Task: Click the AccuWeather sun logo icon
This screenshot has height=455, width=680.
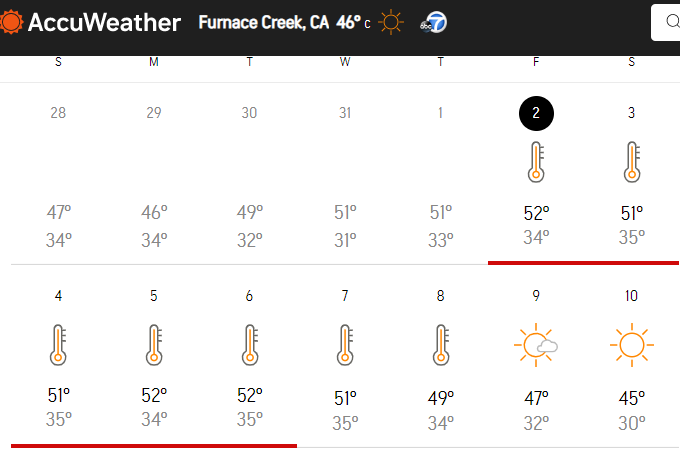Action: (x=11, y=22)
